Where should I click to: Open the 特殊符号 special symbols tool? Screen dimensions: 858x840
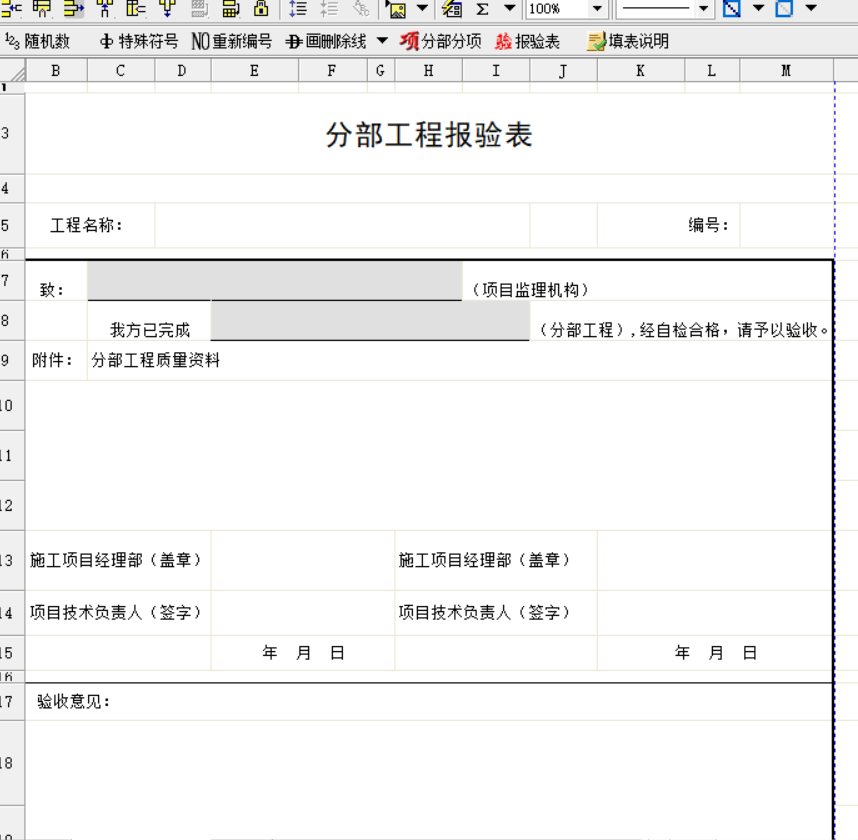point(139,42)
